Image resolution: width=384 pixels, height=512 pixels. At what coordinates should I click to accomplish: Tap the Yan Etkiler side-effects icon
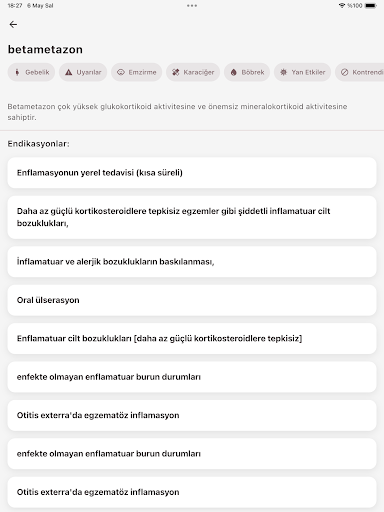click(x=283, y=72)
